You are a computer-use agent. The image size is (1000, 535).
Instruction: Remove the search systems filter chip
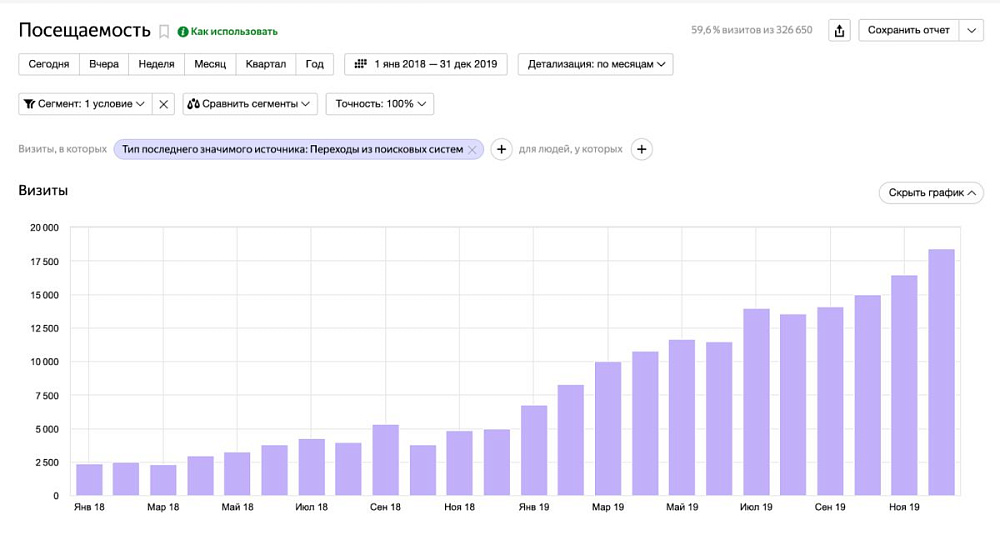tap(473, 150)
